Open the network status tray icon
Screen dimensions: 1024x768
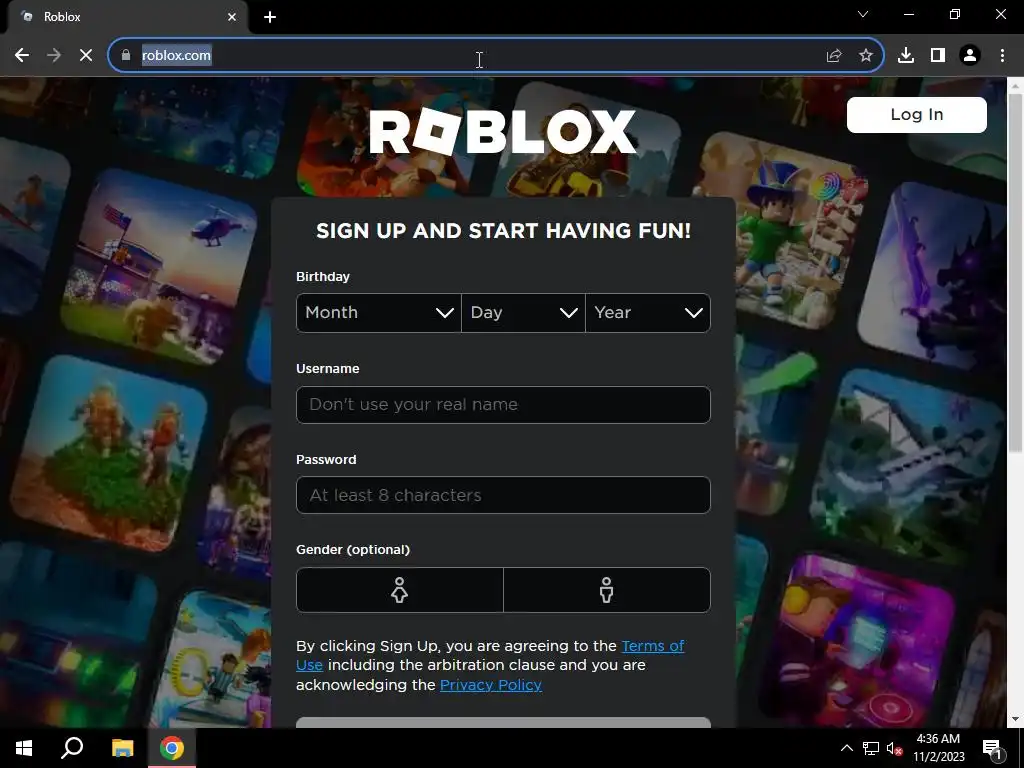tap(871, 748)
